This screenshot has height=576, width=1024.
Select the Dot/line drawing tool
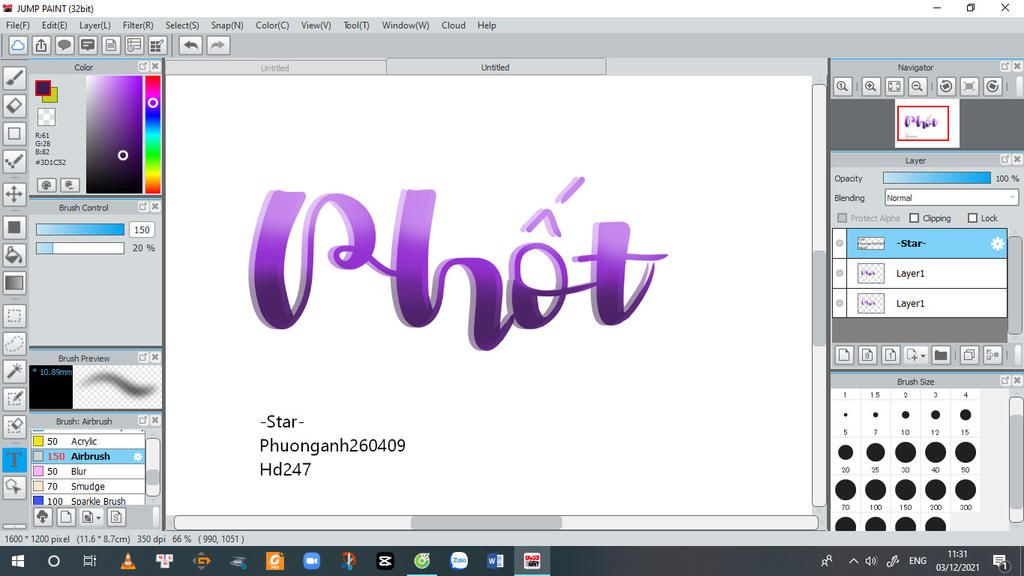coord(14,161)
